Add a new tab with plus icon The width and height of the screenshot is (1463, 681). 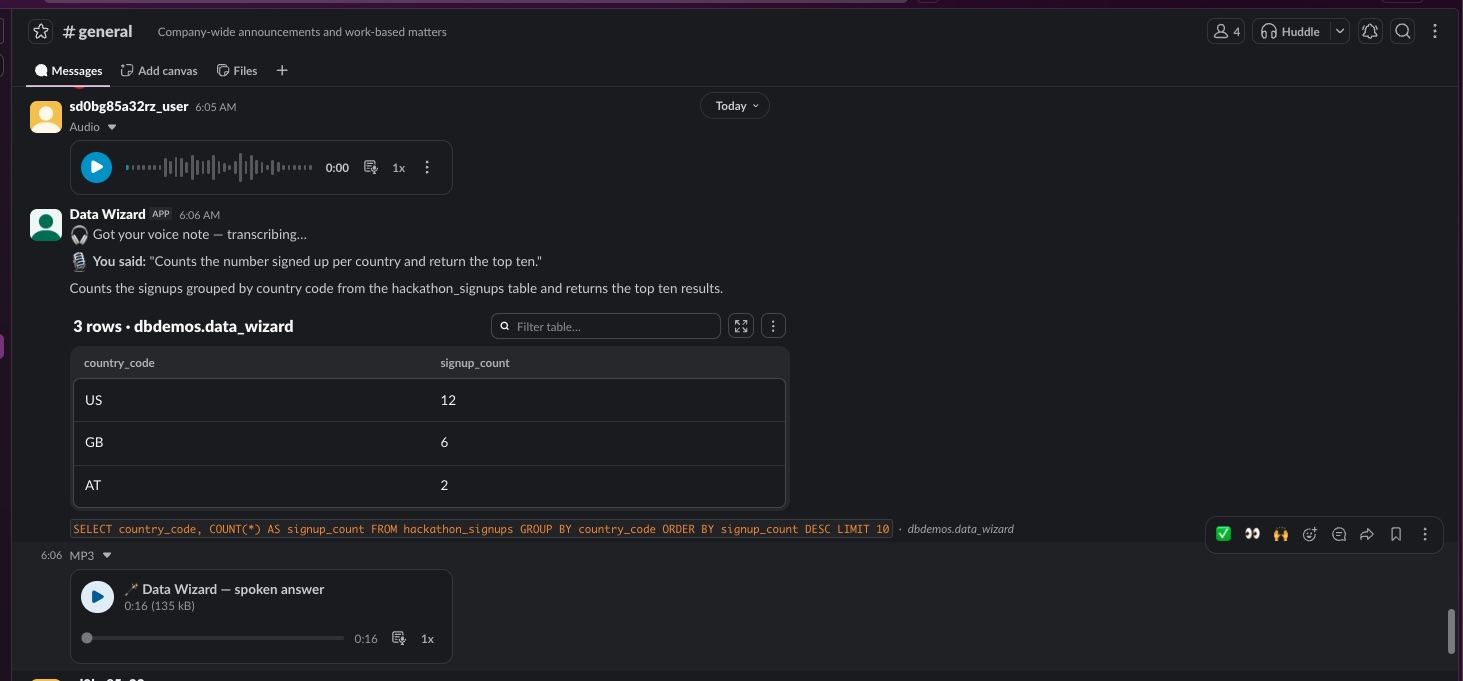pos(282,71)
